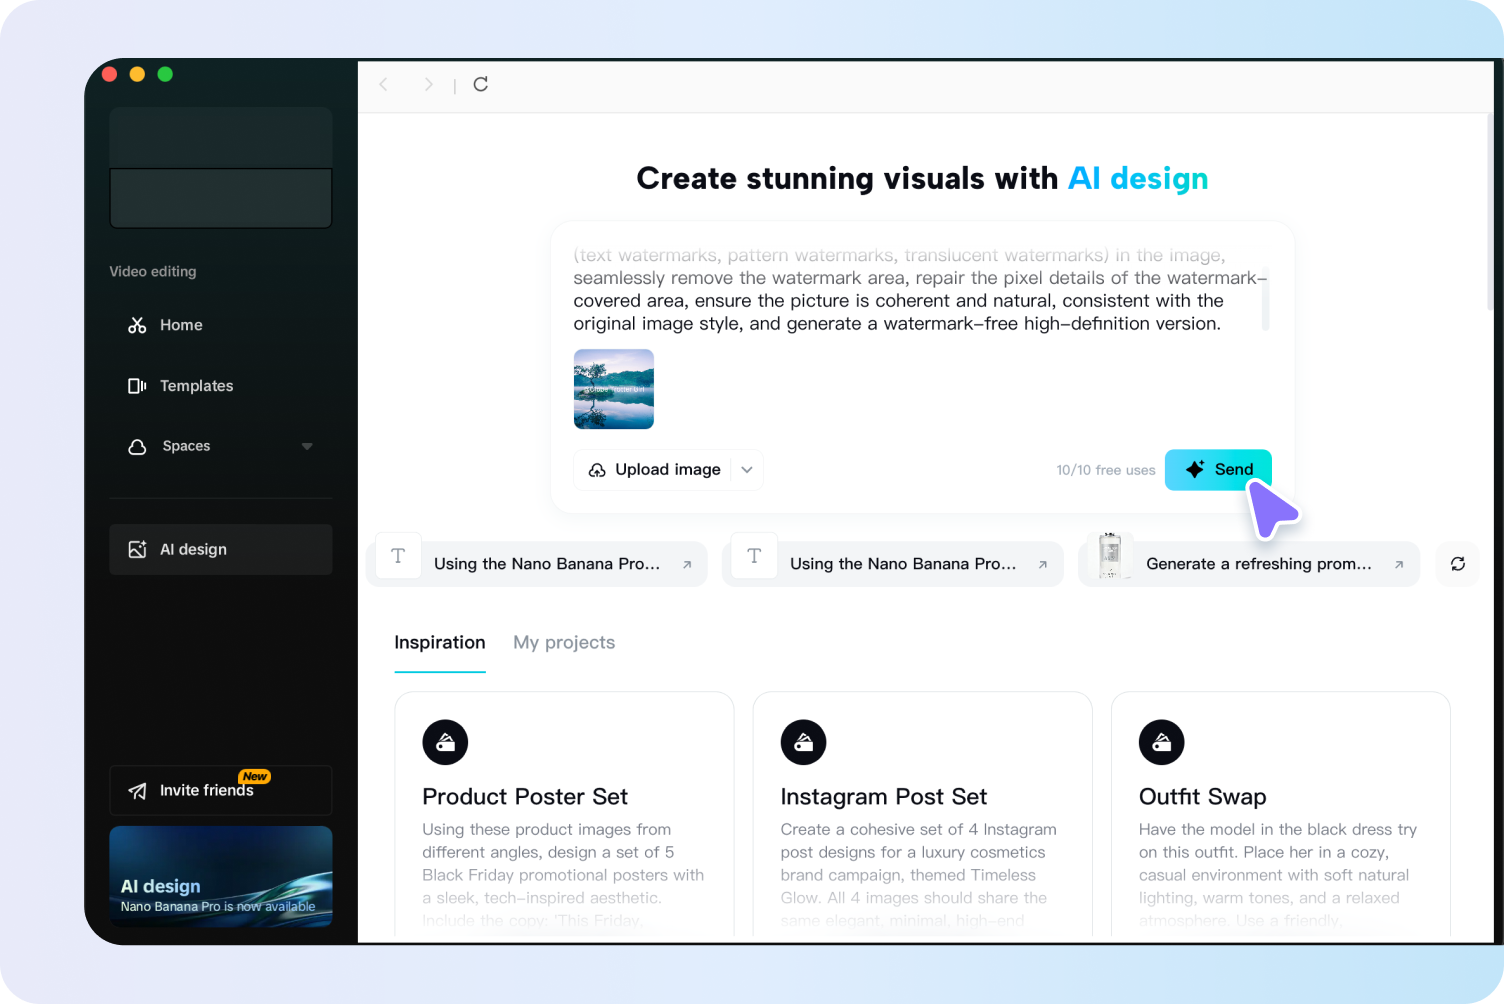This screenshot has width=1504, height=1004.
Task: Open Templates from the sidebar
Action: 196,385
